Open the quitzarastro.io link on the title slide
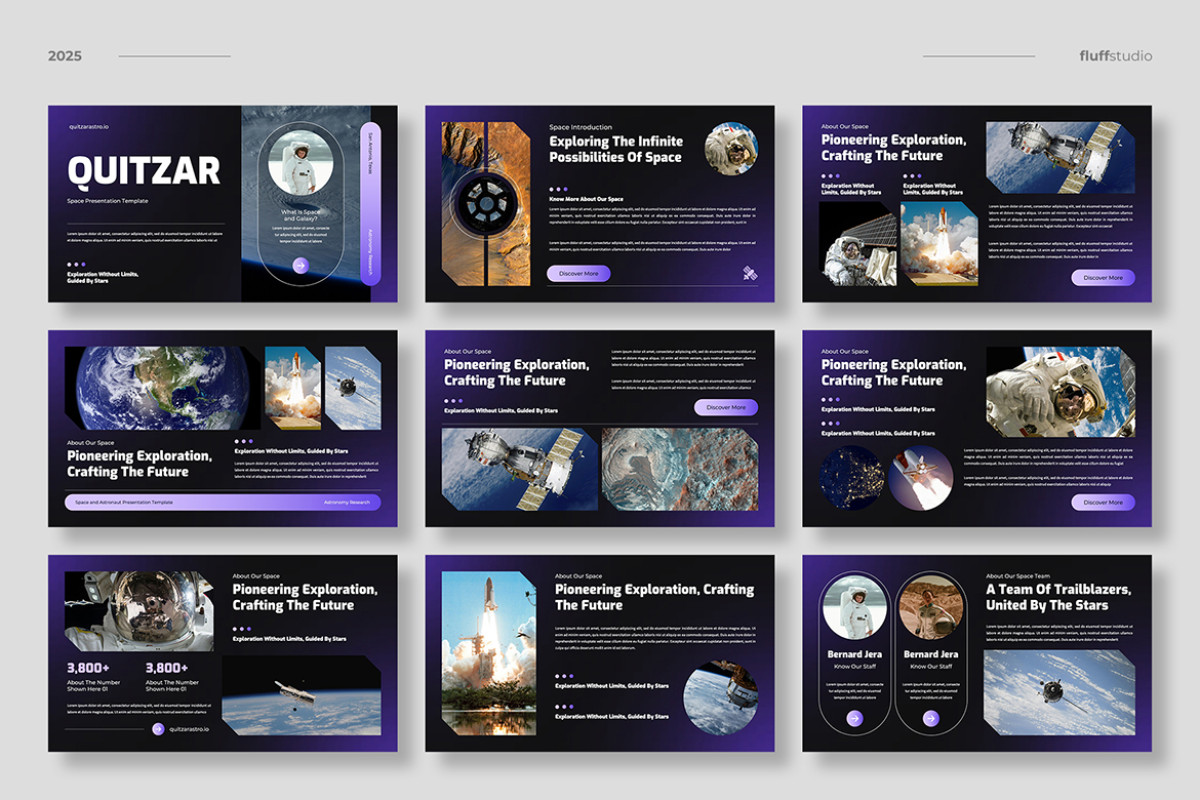 (x=88, y=128)
